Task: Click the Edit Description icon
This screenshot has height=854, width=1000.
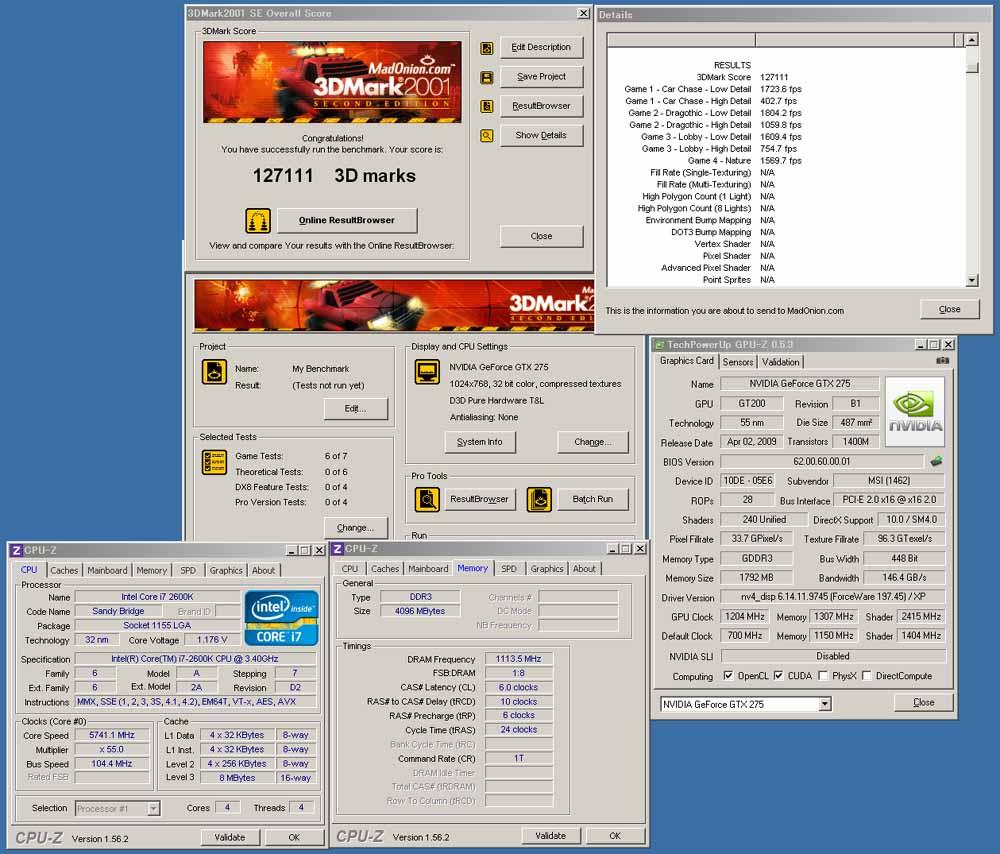Action: click(x=487, y=48)
